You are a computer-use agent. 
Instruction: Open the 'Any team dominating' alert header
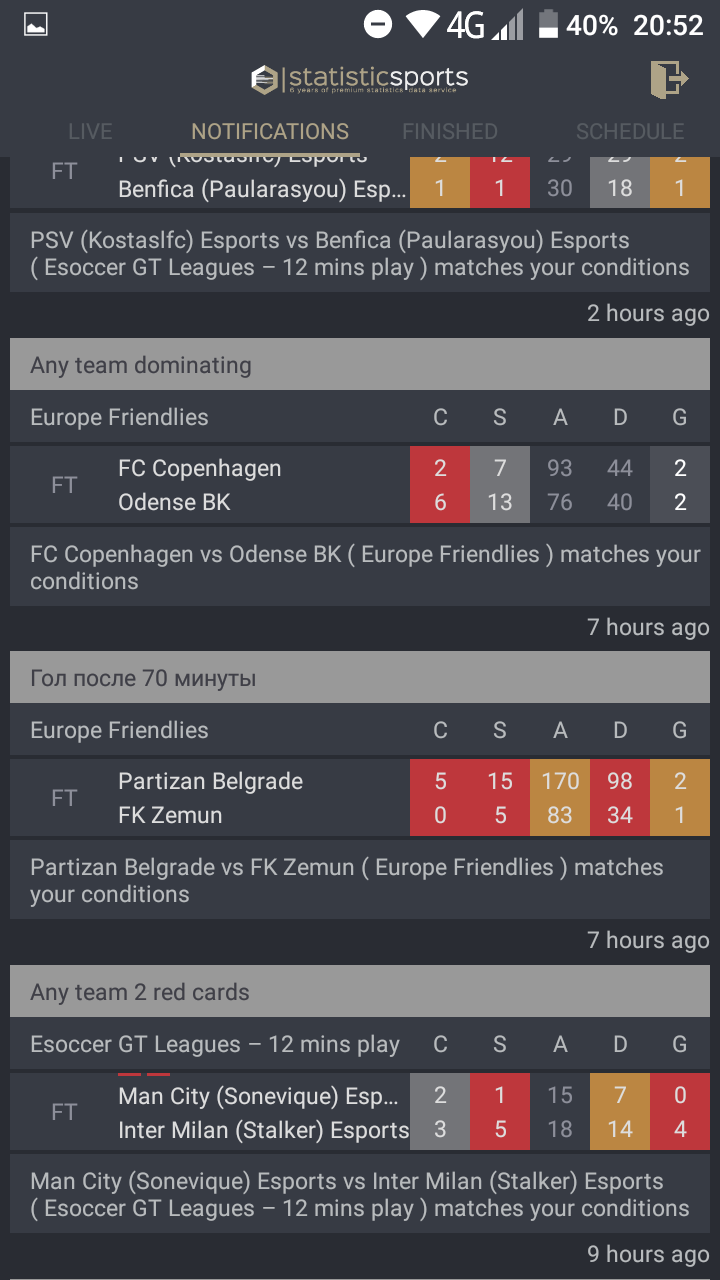coord(360,365)
